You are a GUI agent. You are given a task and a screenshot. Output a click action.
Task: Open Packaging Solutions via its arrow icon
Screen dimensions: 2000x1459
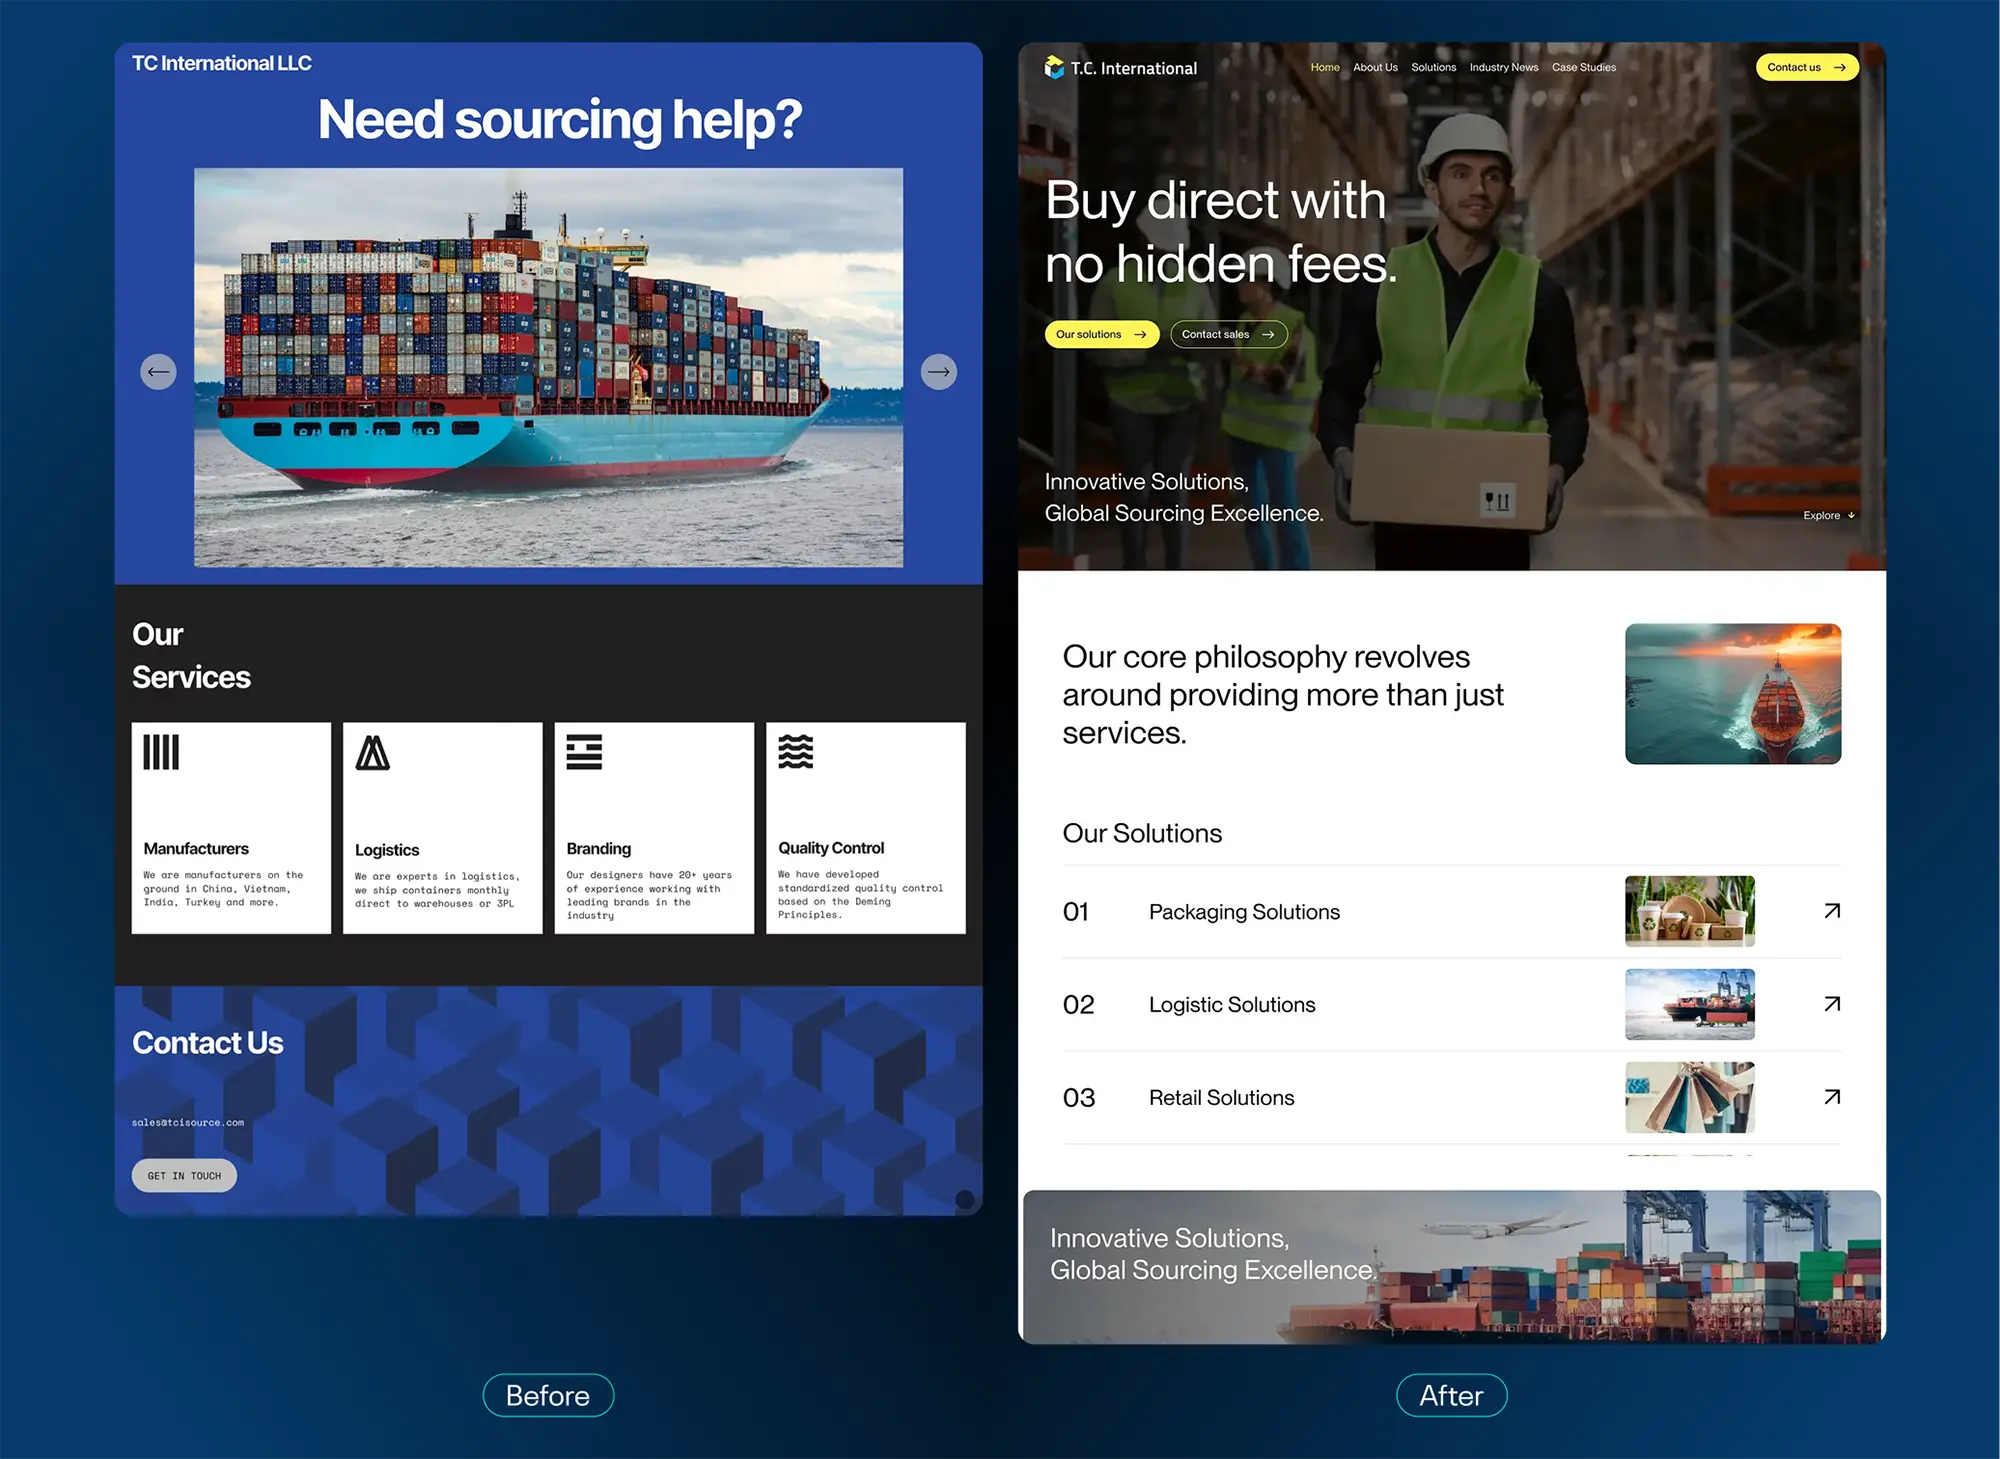[x=1831, y=911]
